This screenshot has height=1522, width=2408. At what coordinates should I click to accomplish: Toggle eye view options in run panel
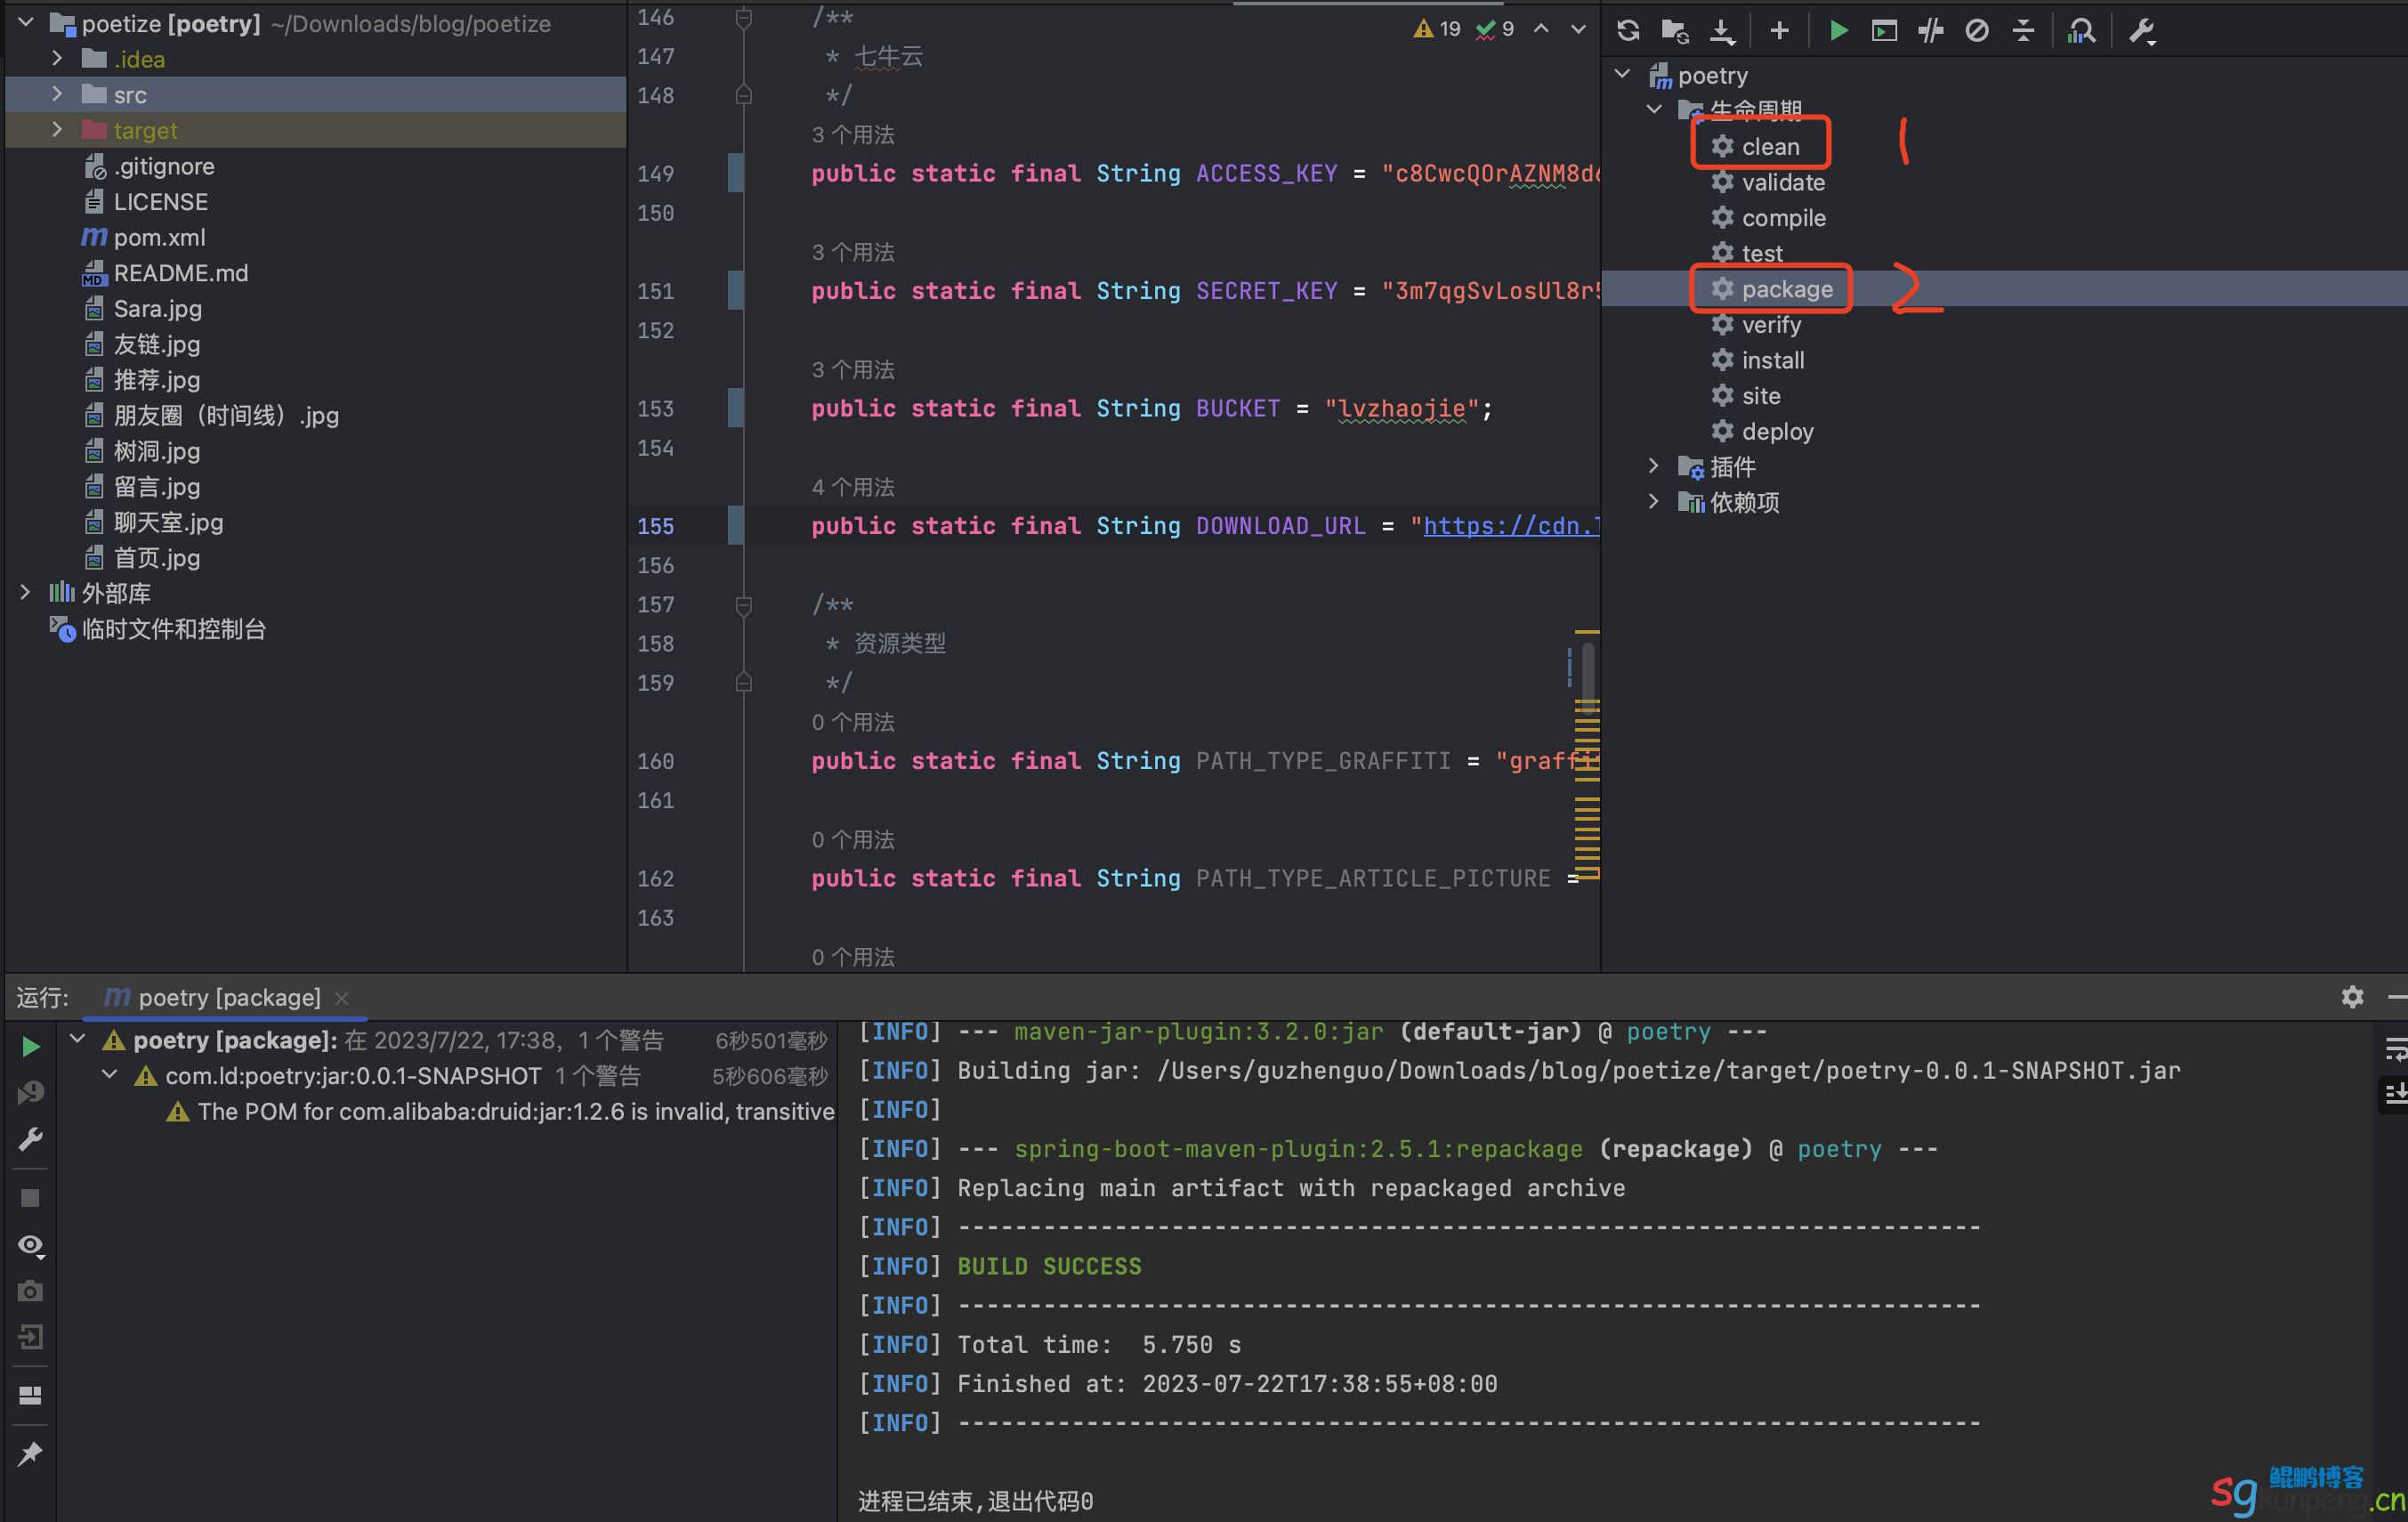(30, 1245)
